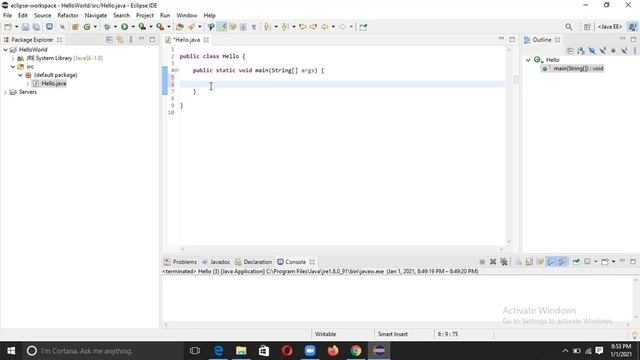Save the file with the Save icon
Image resolution: width=640 pixels, height=360 pixels.
25,27
